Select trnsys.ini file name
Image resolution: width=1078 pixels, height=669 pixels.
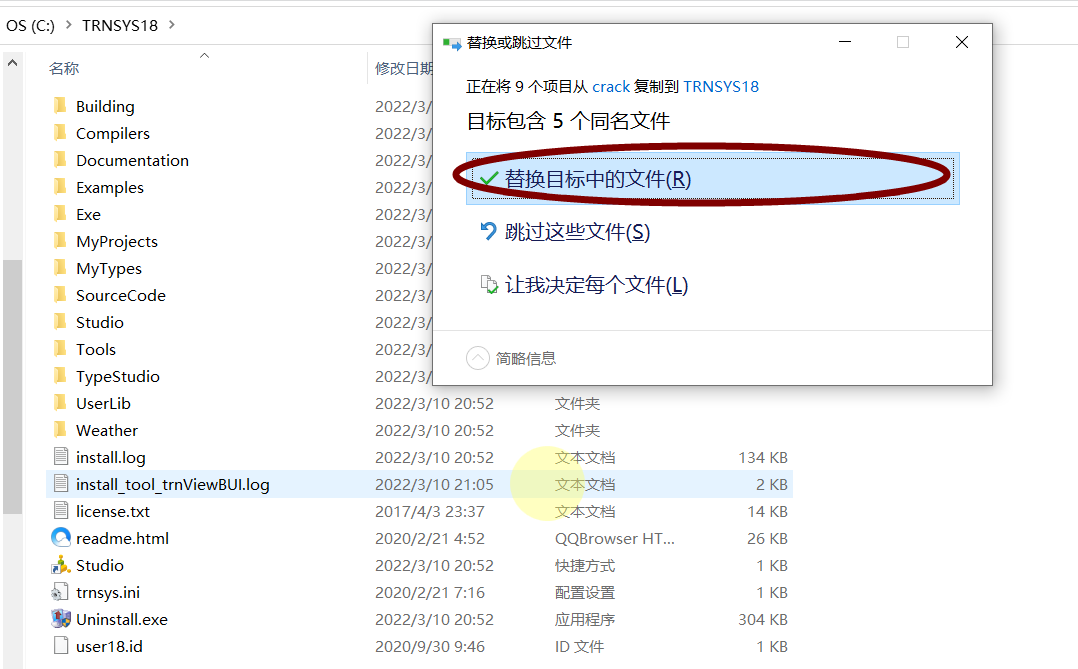[108, 592]
